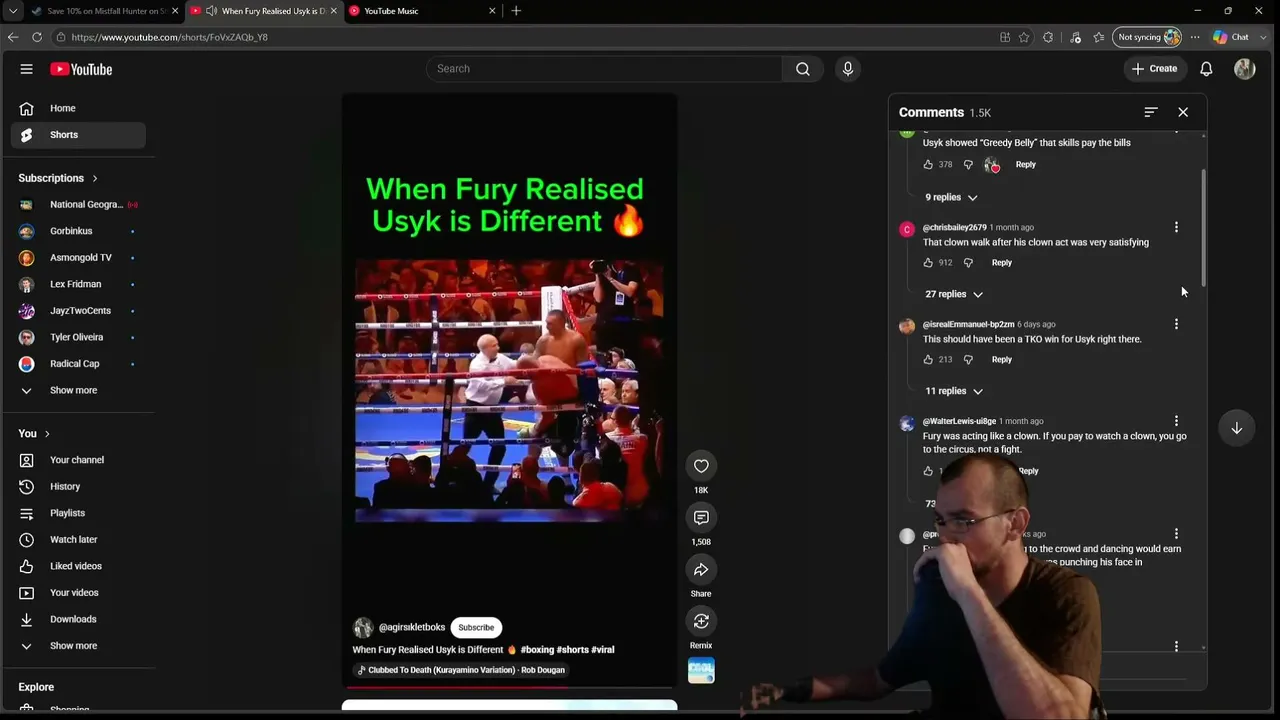The image size is (1280, 720).
Task: Dislike the "Greedy Belly" comment
Action: (x=968, y=165)
